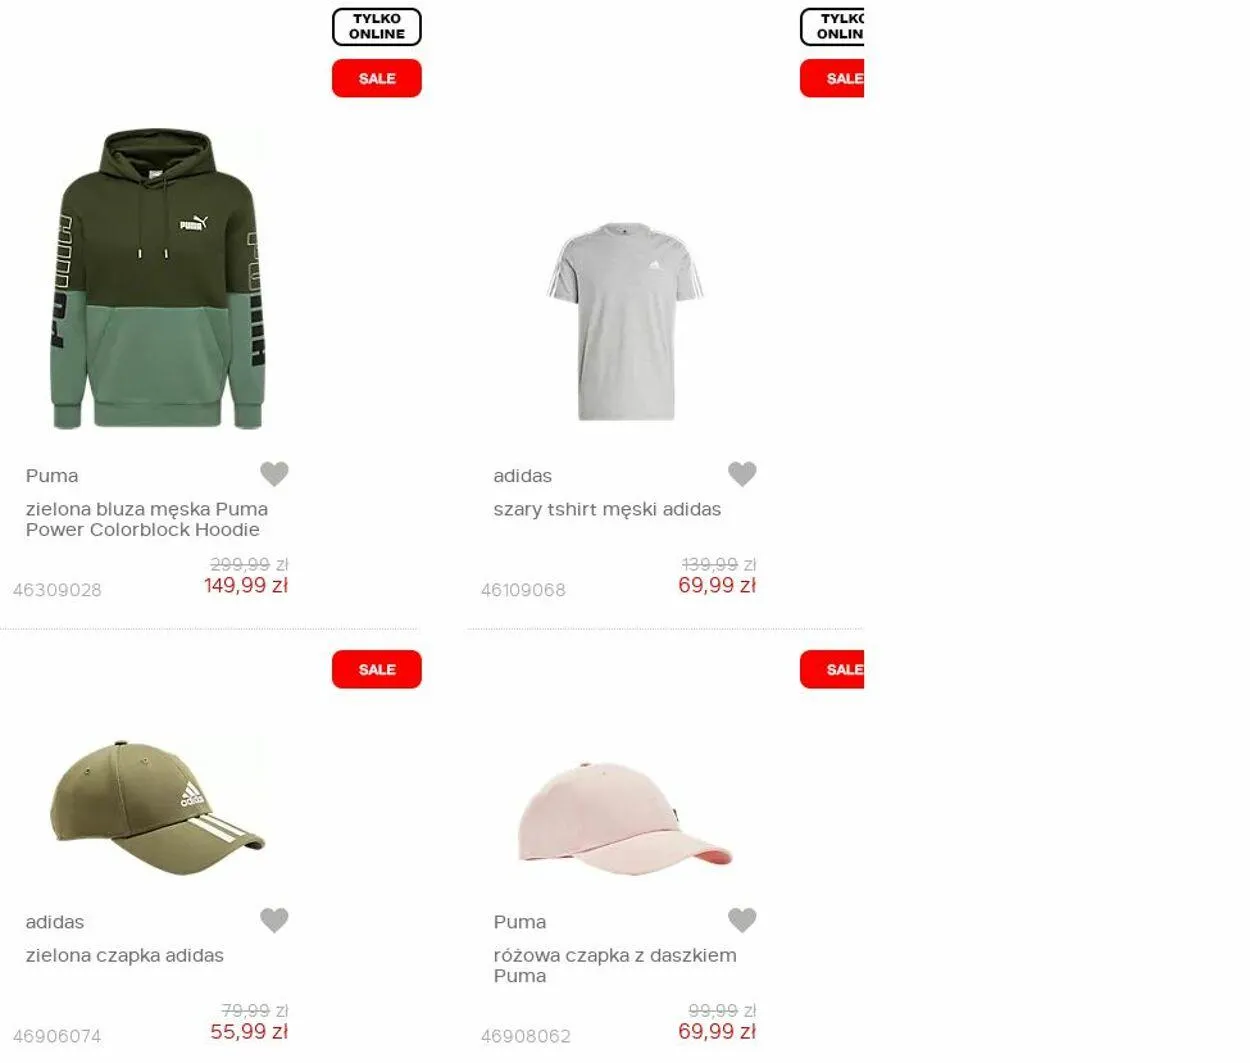
Task: Open 'zielona czapka adidas' product link
Action: [x=125, y=955]
